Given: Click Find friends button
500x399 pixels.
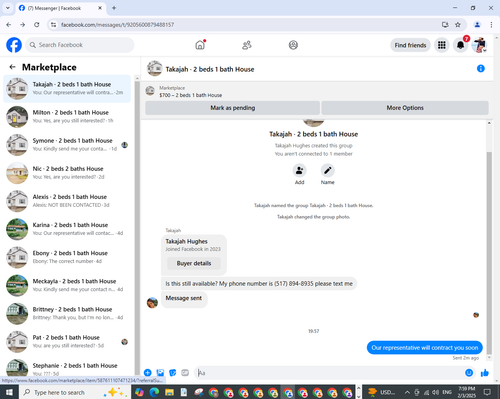Looking at the screenshot, I should (x=410, y=45).
